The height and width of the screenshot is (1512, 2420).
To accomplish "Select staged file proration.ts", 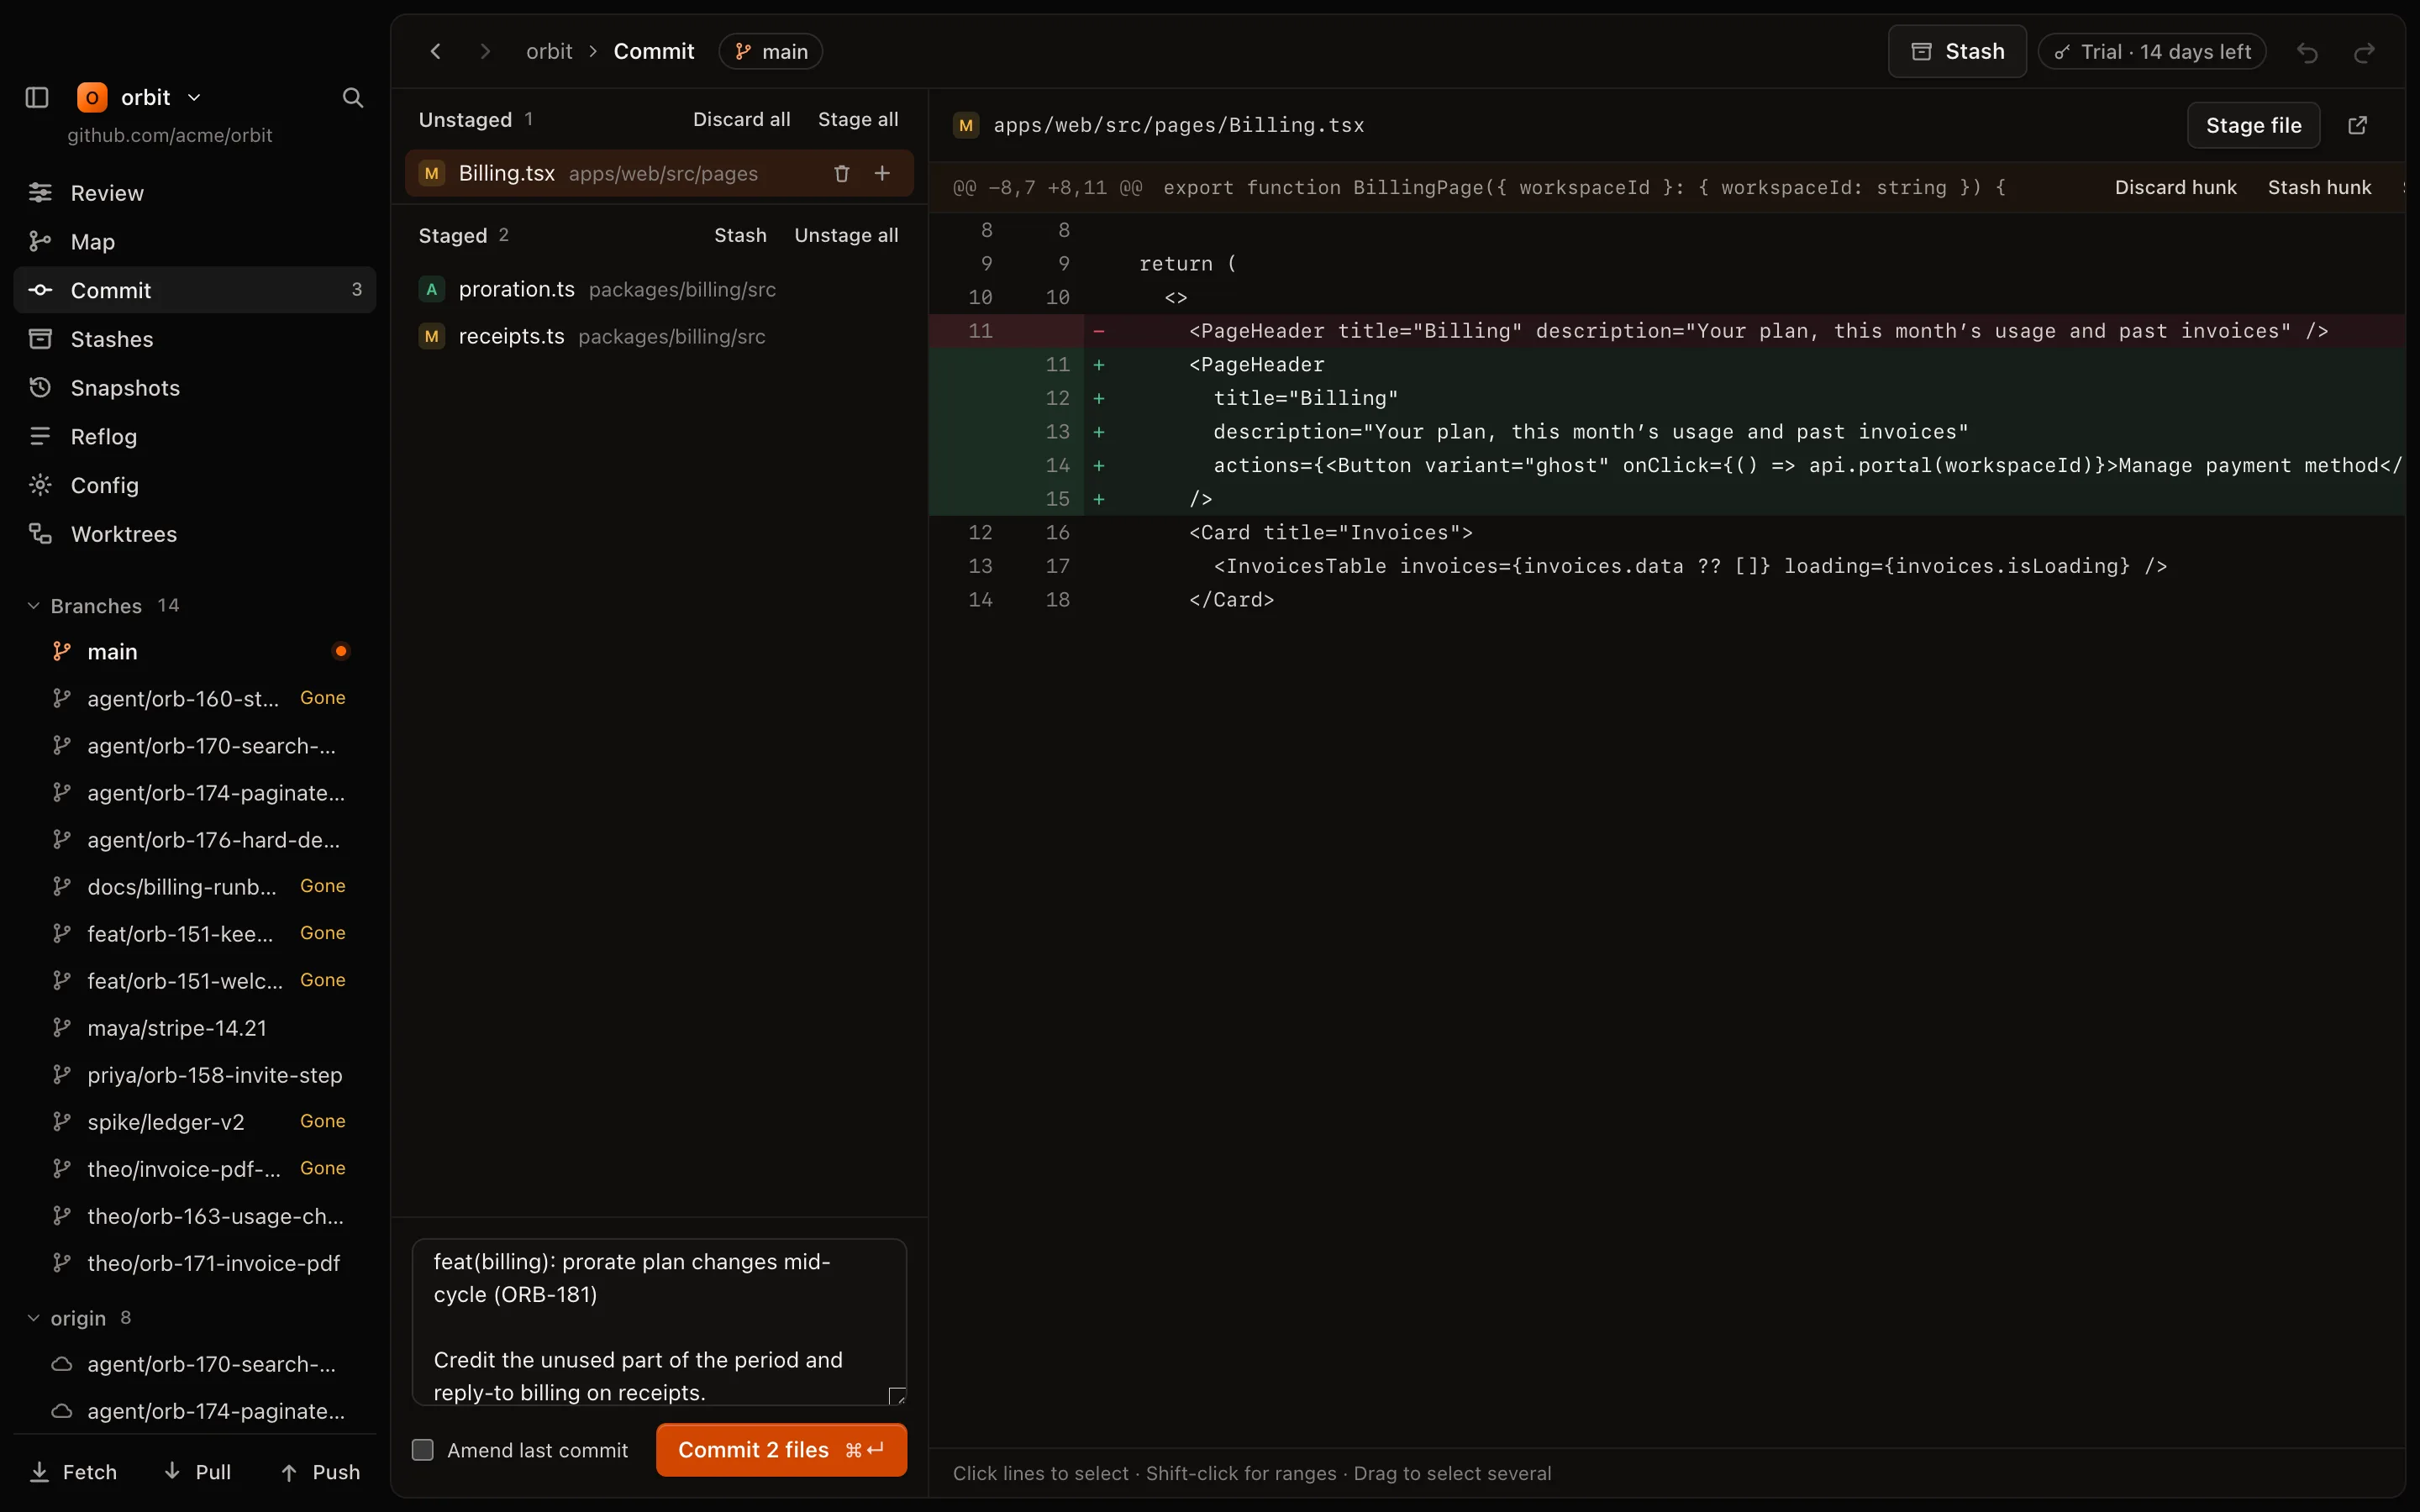I will tap(659, 289).
